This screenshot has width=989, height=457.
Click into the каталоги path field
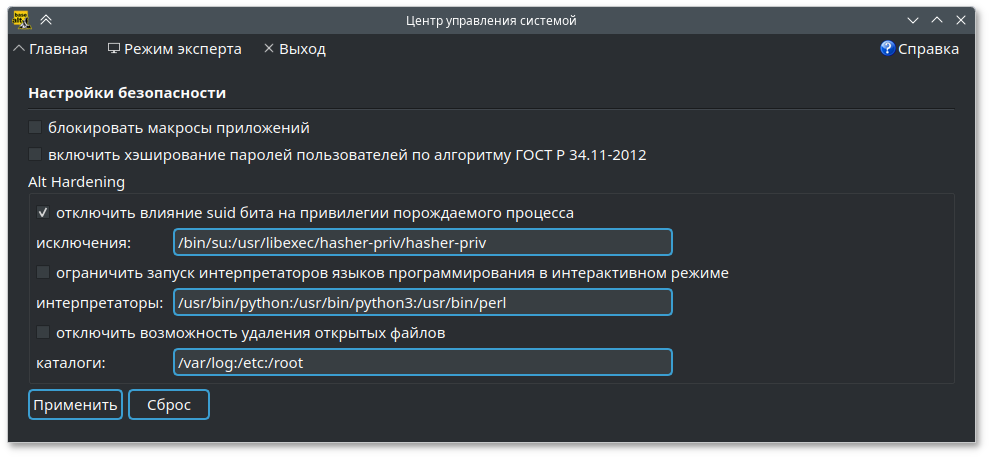pos(422,362)
